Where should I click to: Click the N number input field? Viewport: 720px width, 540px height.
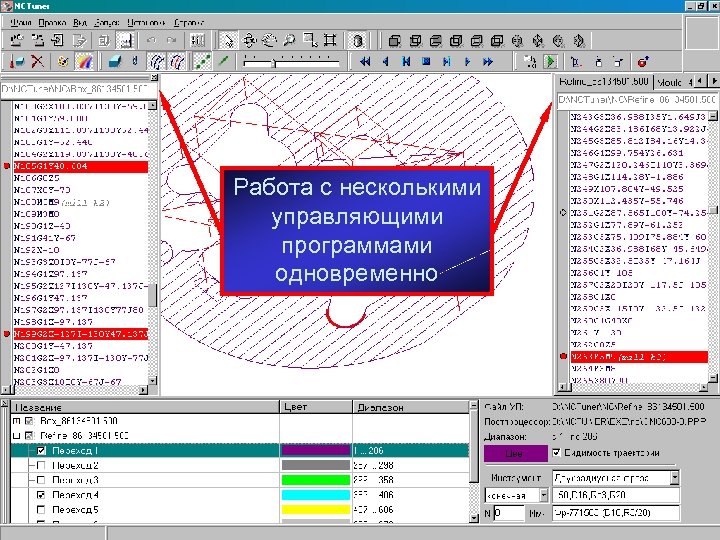(x=509, y=513)
